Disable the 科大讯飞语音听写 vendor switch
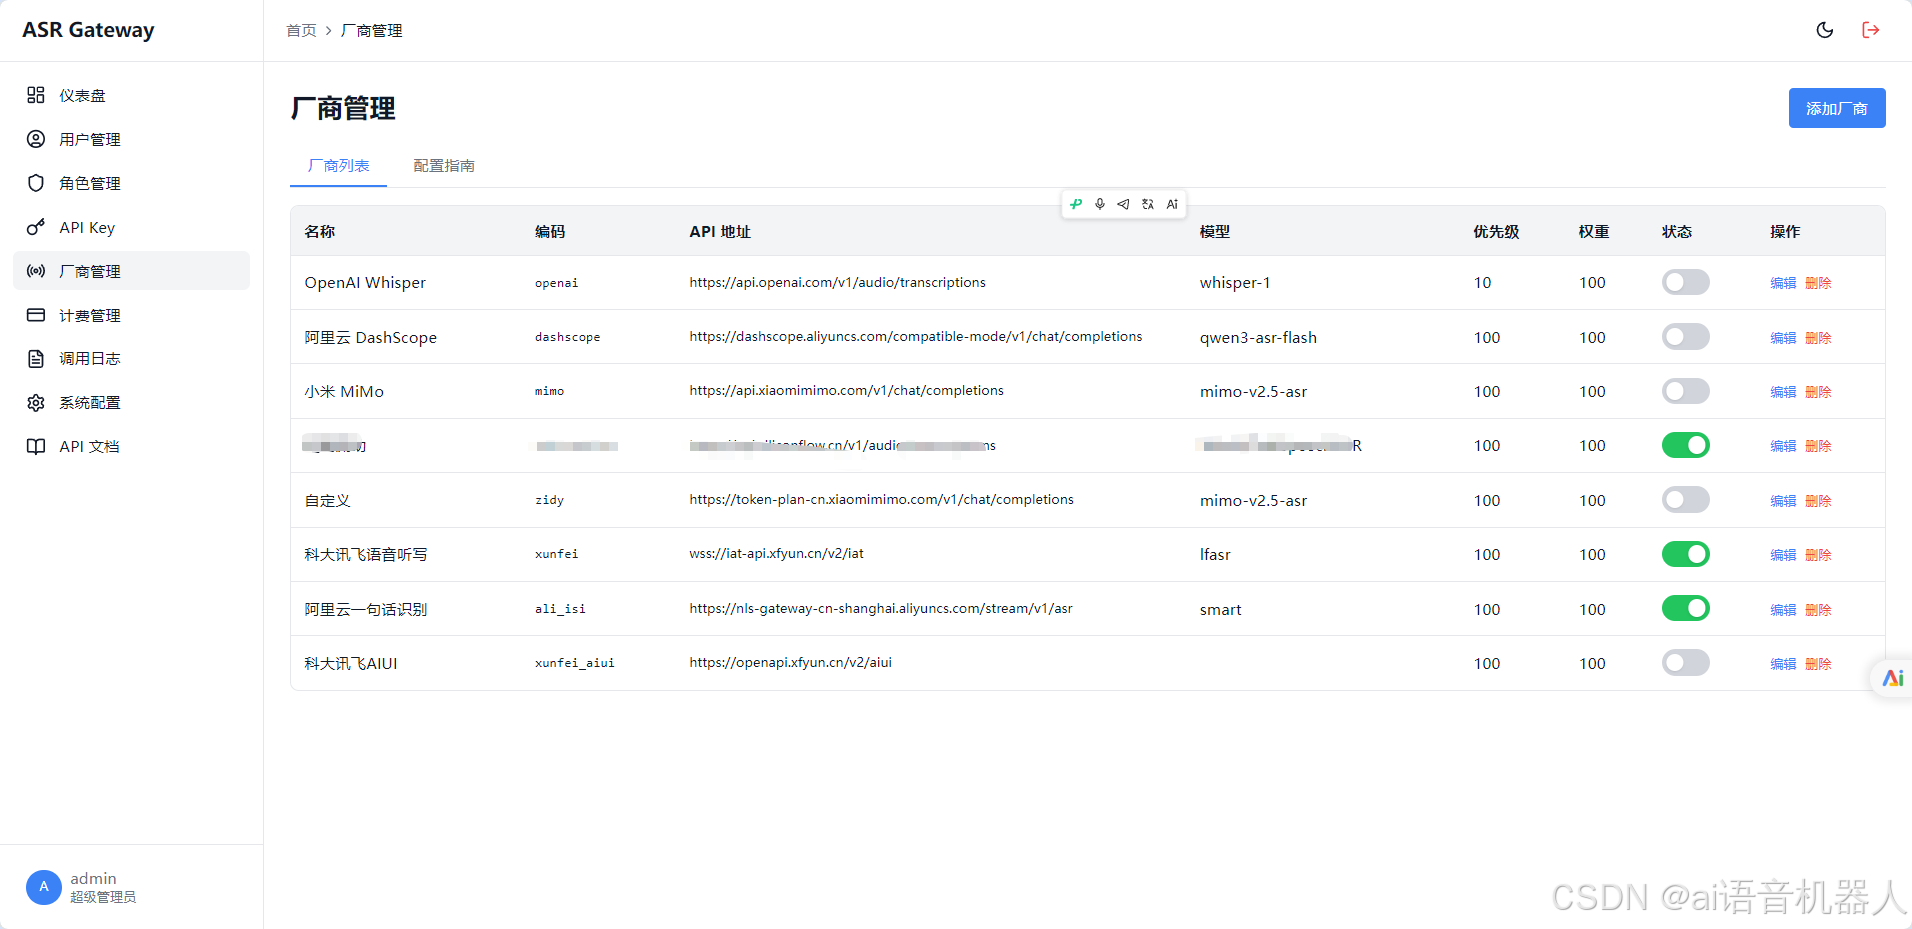 click(x=1686, y=554)
